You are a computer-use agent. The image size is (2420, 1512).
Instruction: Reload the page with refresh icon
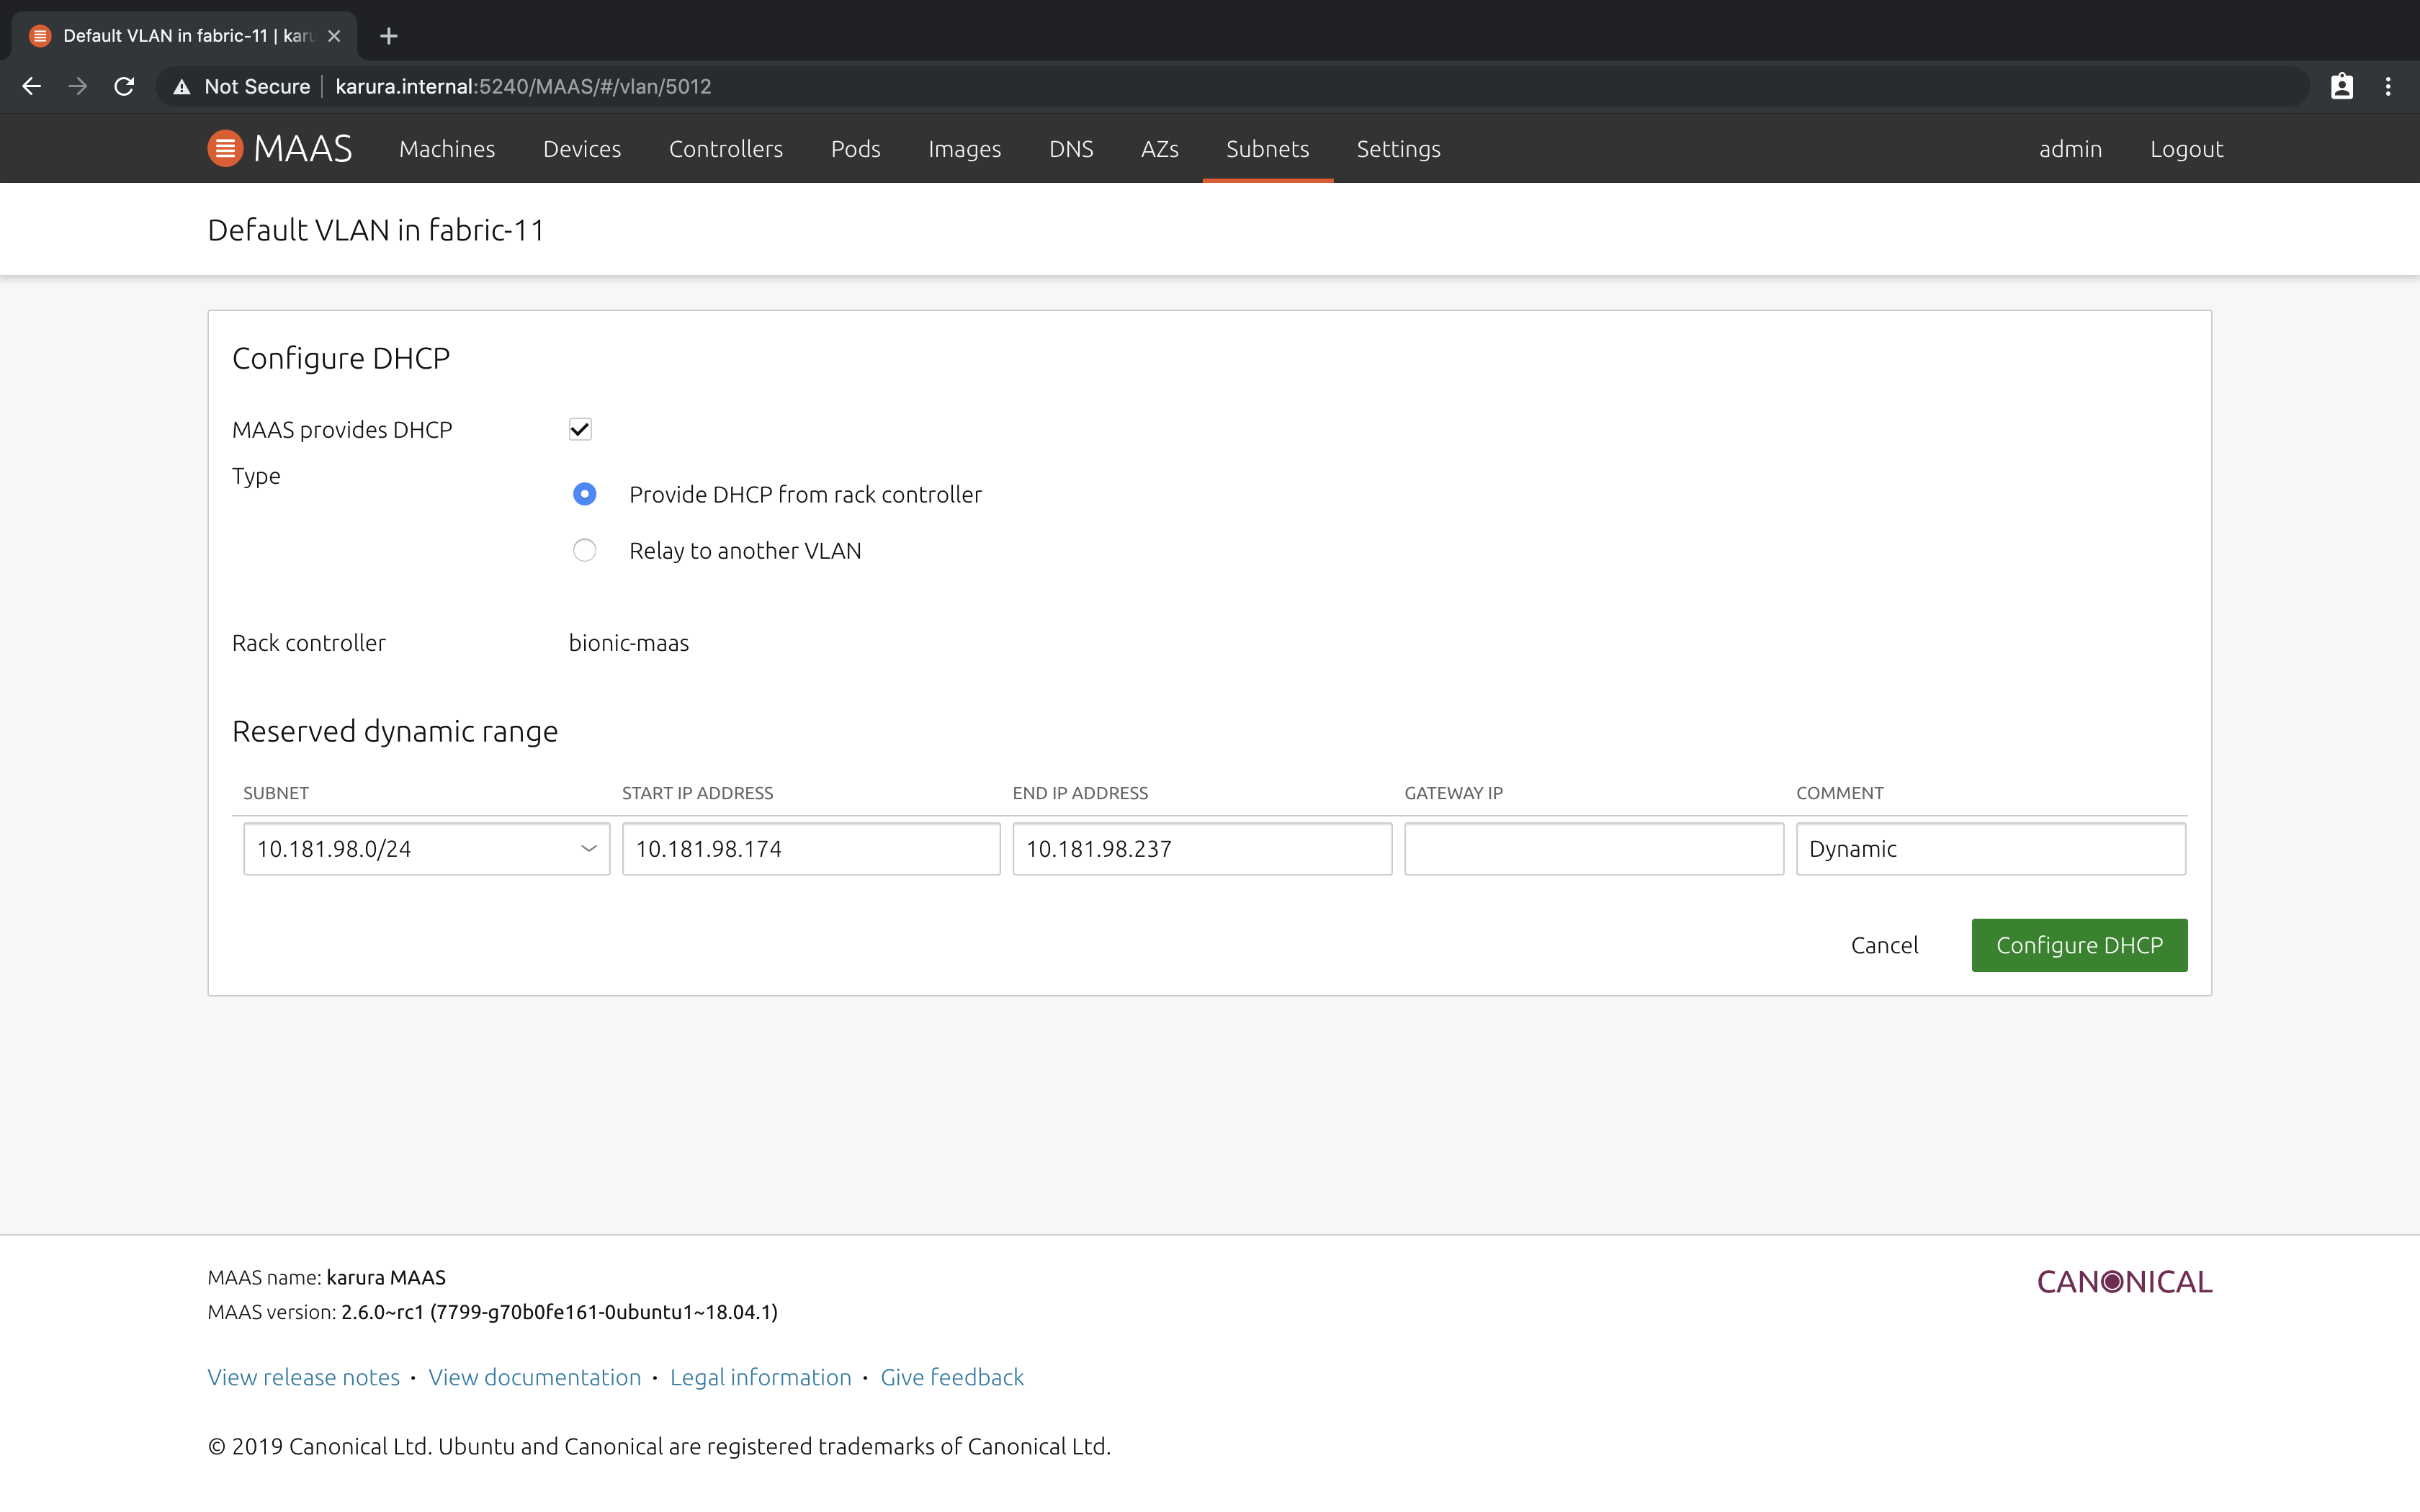124,87
